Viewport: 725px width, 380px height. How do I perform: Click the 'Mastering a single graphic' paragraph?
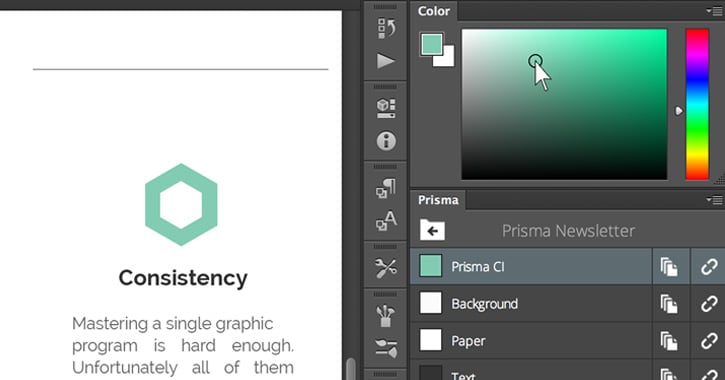coord(183,346)
